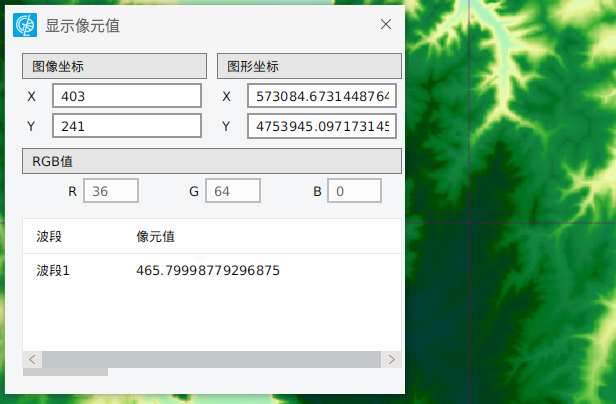Image resolution: width=616 pixels, height=404 pixels.
Task: Select the map Y field showing 4753945.09
Action: tap(321, 127)
